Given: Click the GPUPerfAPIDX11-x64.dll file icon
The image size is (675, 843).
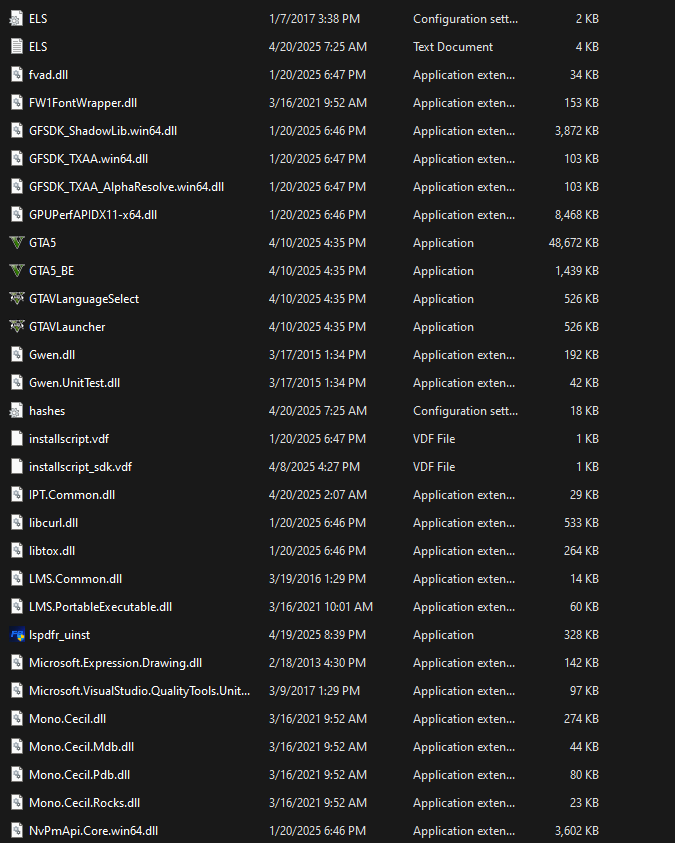Looking at the screenshot, I should point(17,215).
